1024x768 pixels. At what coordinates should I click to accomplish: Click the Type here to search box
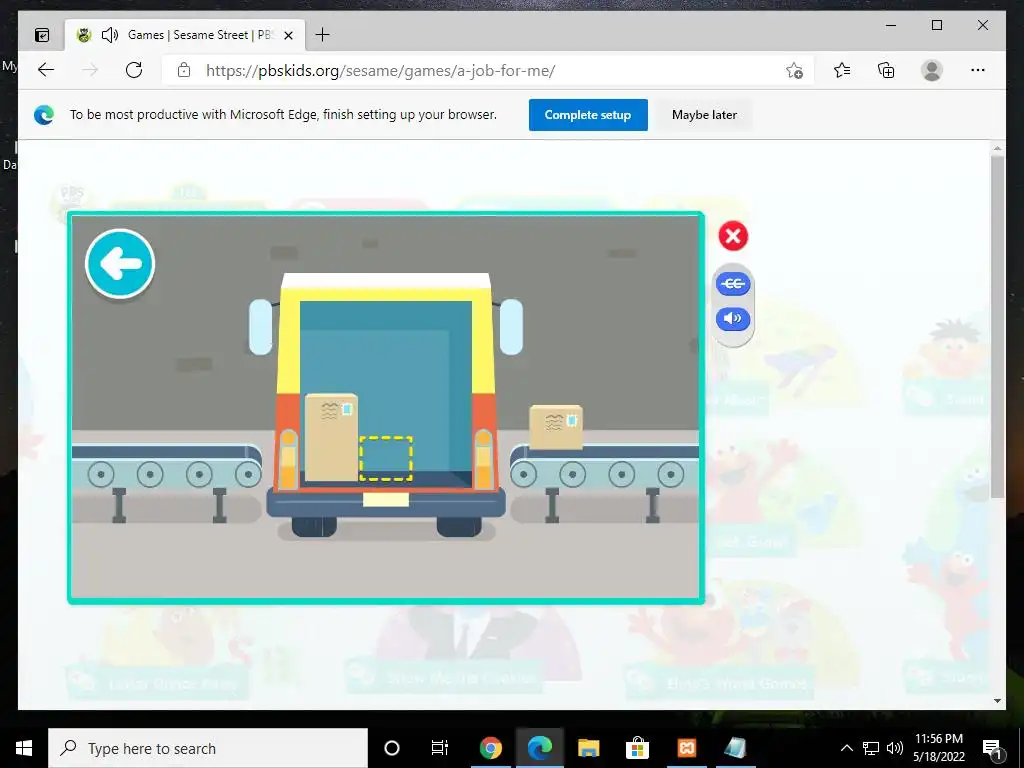208,748
